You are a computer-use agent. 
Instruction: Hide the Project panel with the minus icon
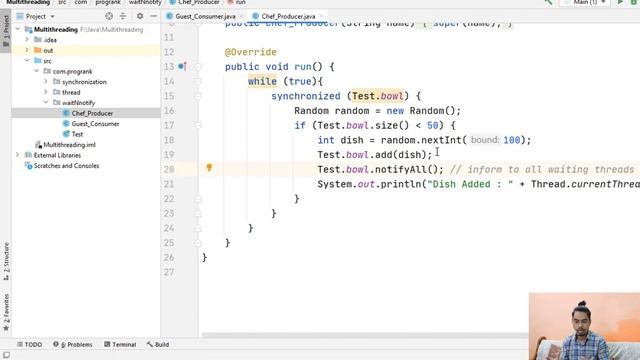point(153,16)
